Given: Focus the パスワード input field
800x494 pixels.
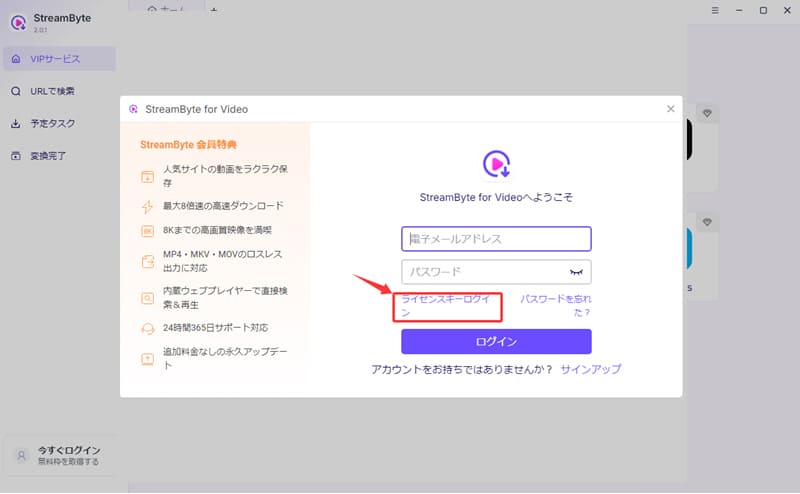Looking at the screenshot, I should pyautogui.click(x=496, y=272).
